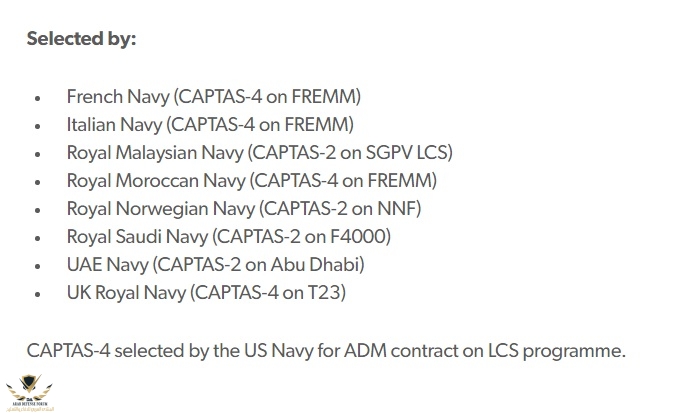The height and width of the screenshot is (413, 692).
Task: Click the bullet before Royal Saudi Navy
Action: 38,238
